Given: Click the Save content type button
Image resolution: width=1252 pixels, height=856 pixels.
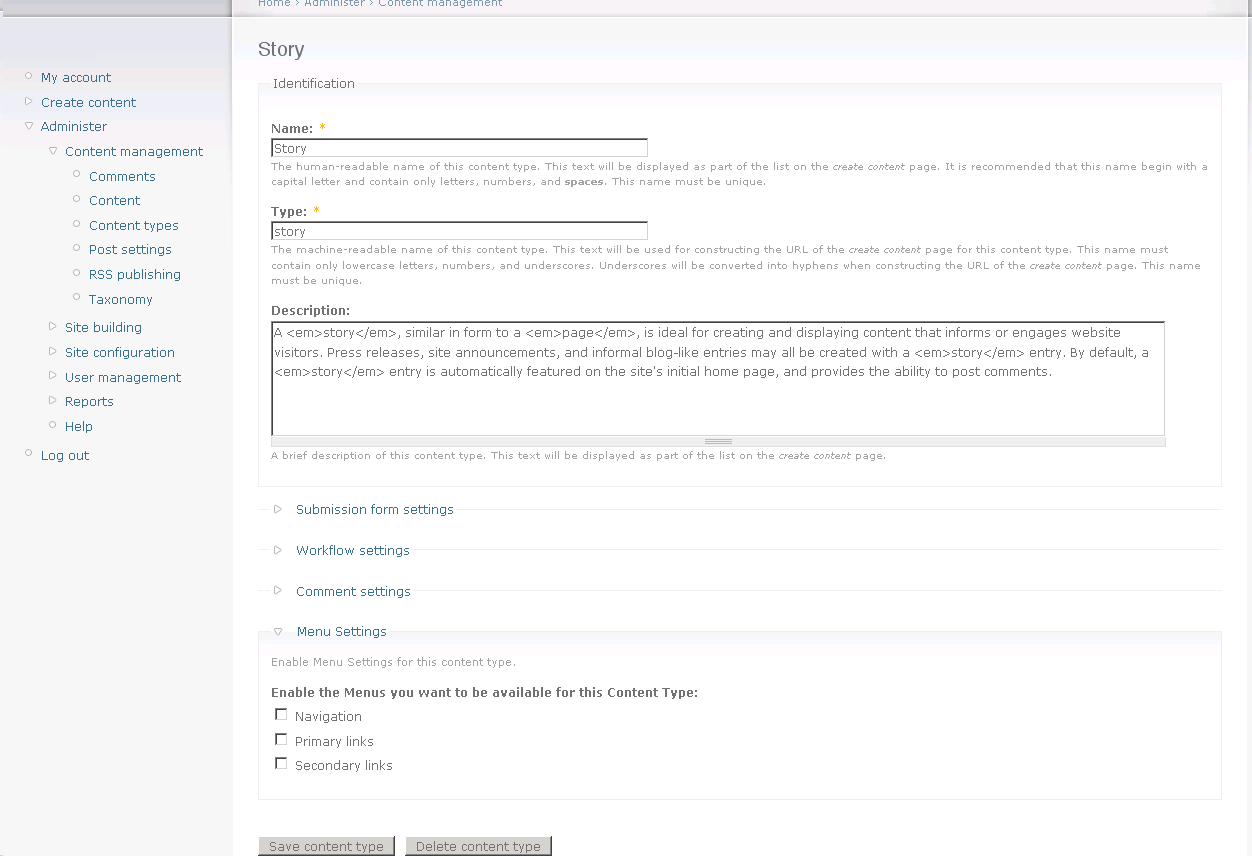Looking at the screenshot, I should tap(326, 846).
